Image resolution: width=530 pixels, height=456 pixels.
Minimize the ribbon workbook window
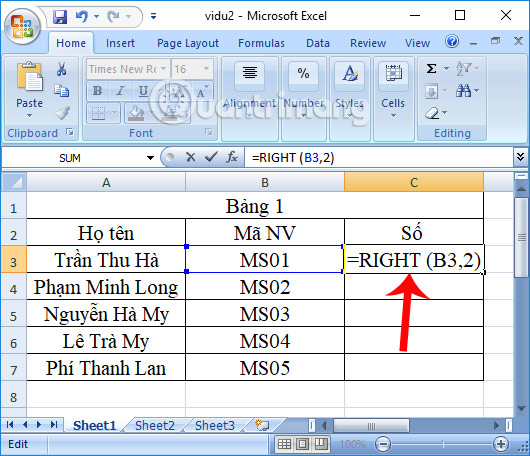[x=474, y=42]
